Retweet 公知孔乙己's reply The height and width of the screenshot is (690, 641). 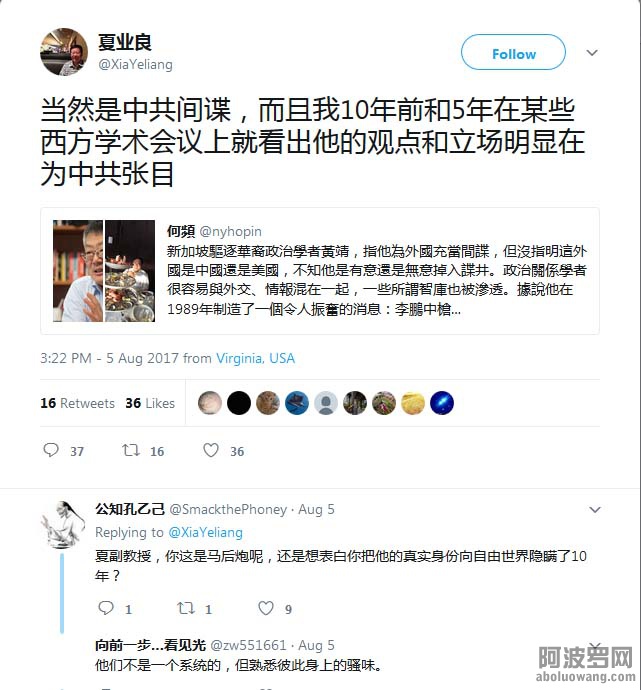click(x=185, y=608)
